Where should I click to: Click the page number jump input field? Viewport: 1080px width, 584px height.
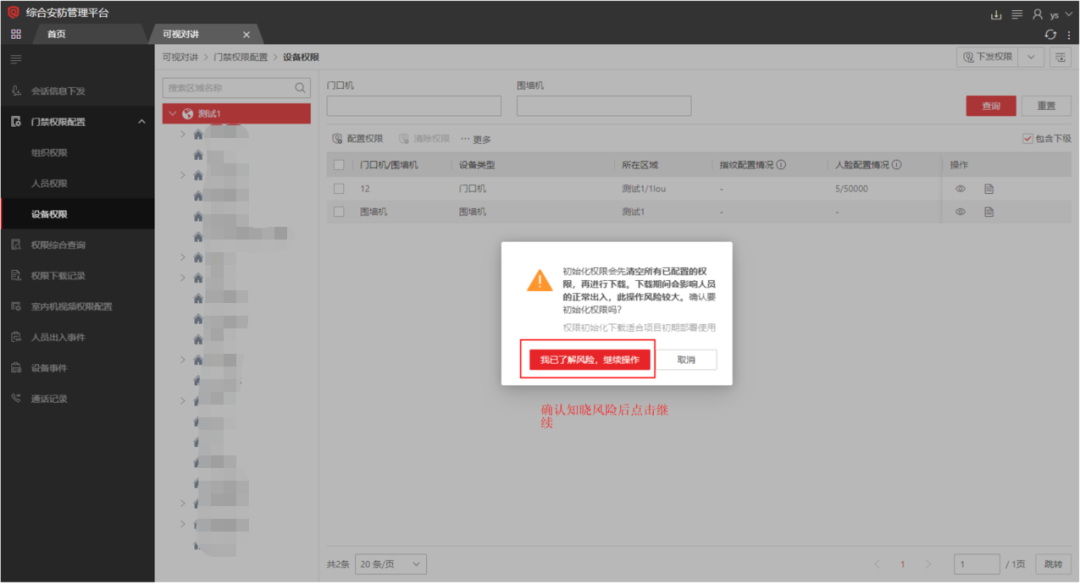click(x=977, y=564)
